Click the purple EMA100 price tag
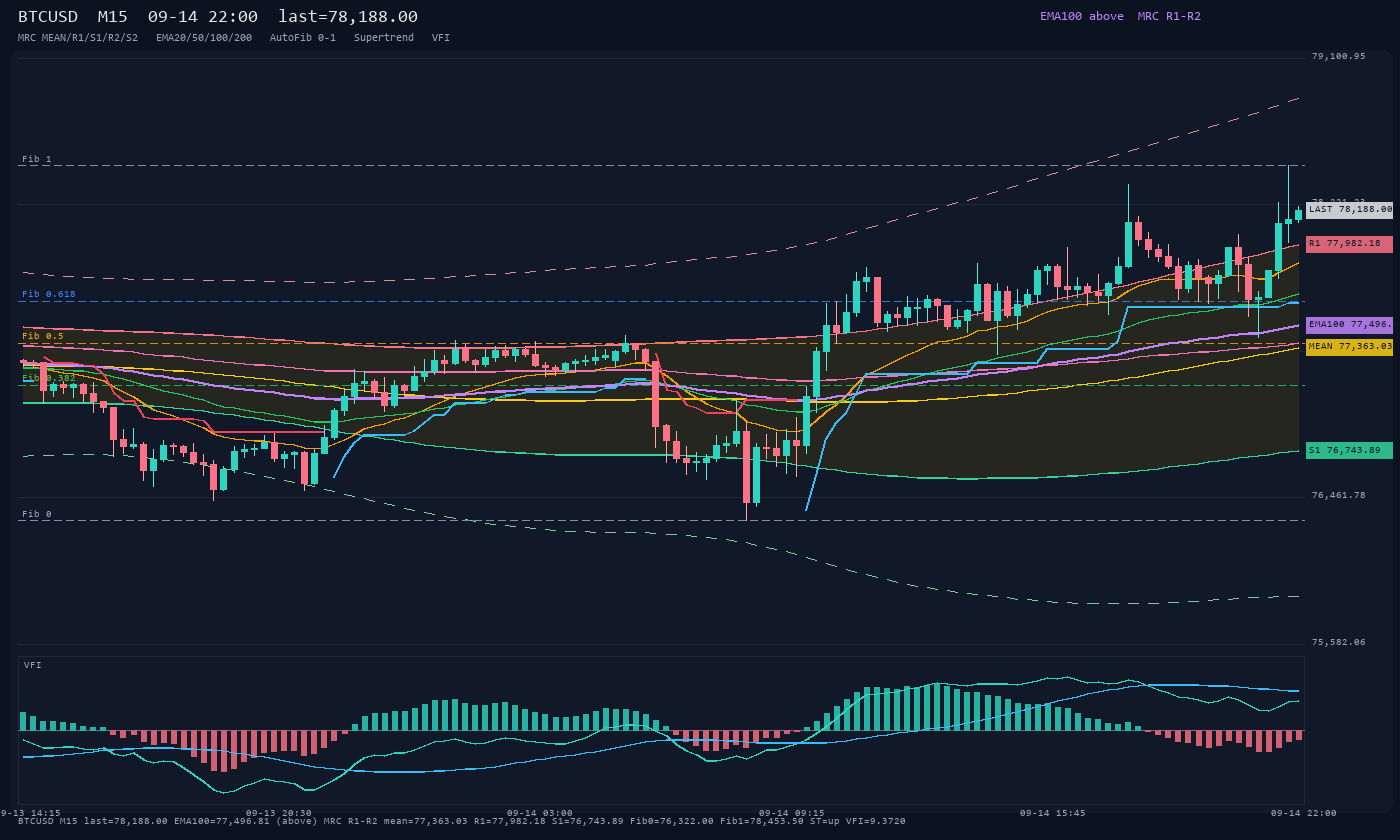This screenshot has width=1400, height=840. point(1349,325)
